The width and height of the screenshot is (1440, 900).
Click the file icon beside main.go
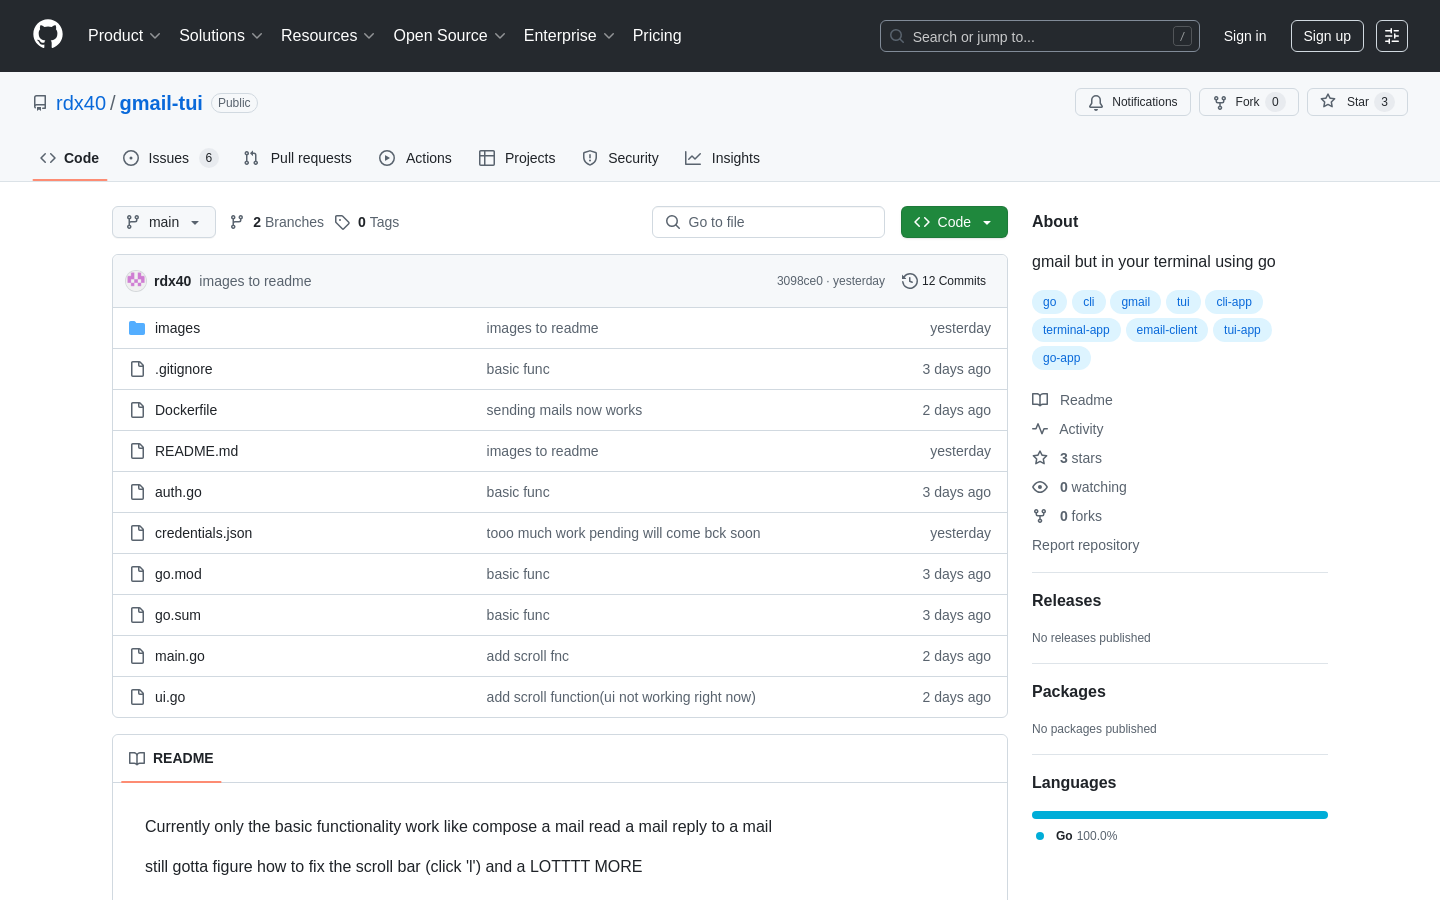[137, 656]
